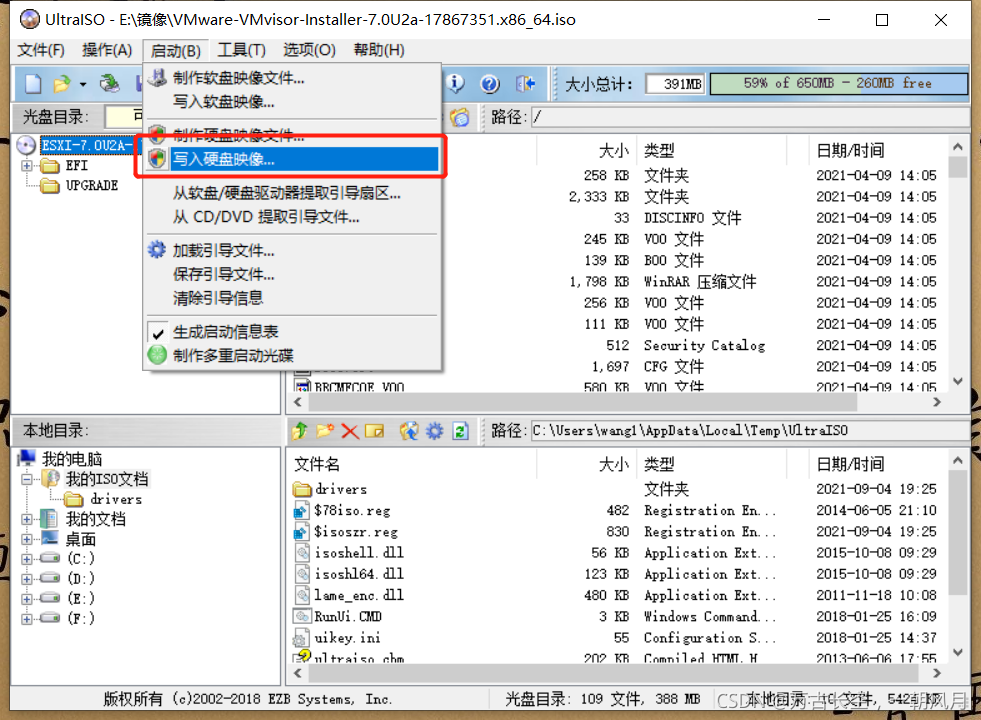
Task: Expand the 桌面 tree node
Action: (x=26, y=539)
